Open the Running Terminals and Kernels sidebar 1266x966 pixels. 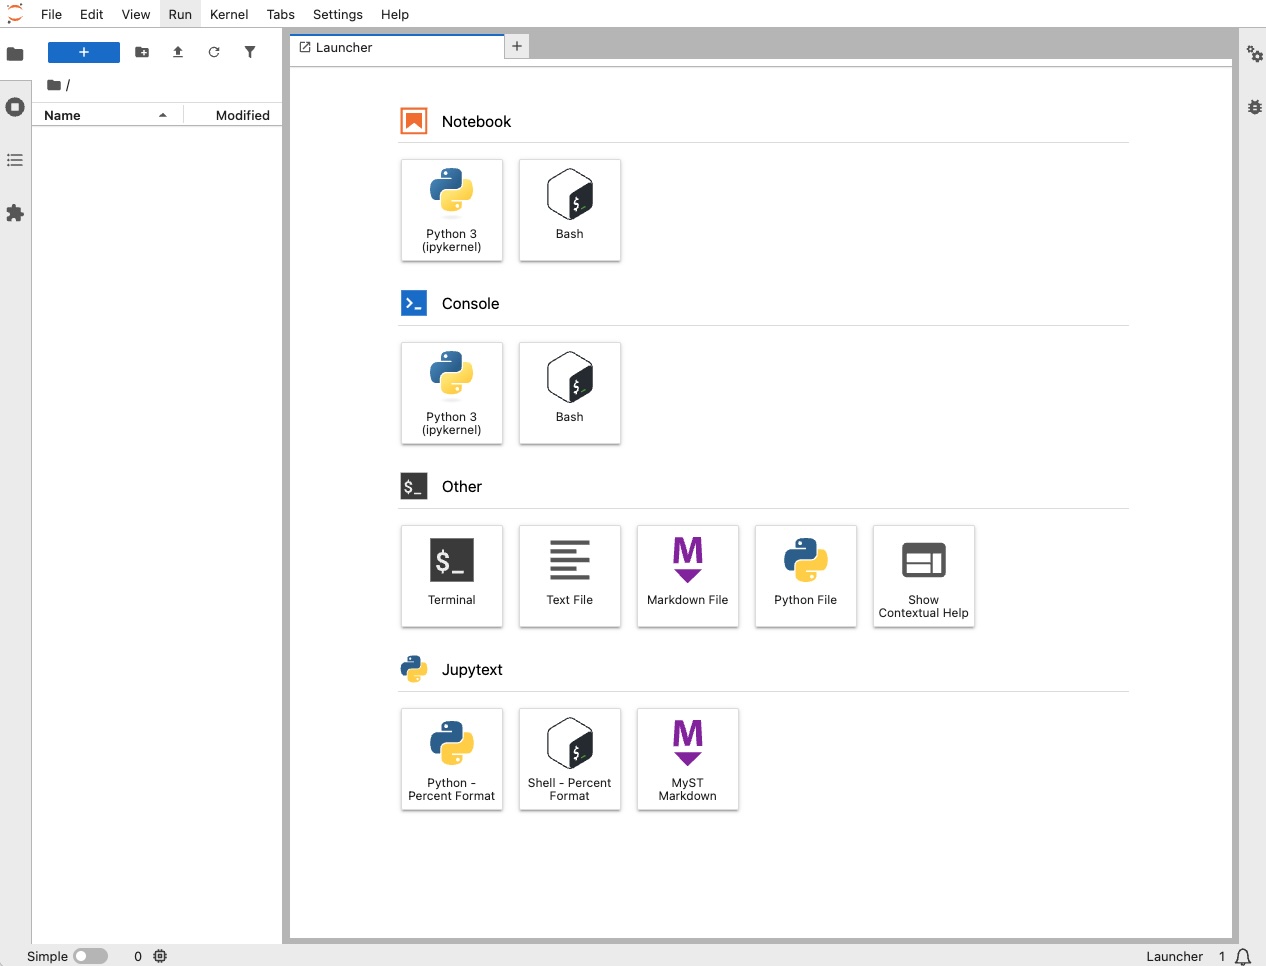pyautogui.click(x=15, y=107)
